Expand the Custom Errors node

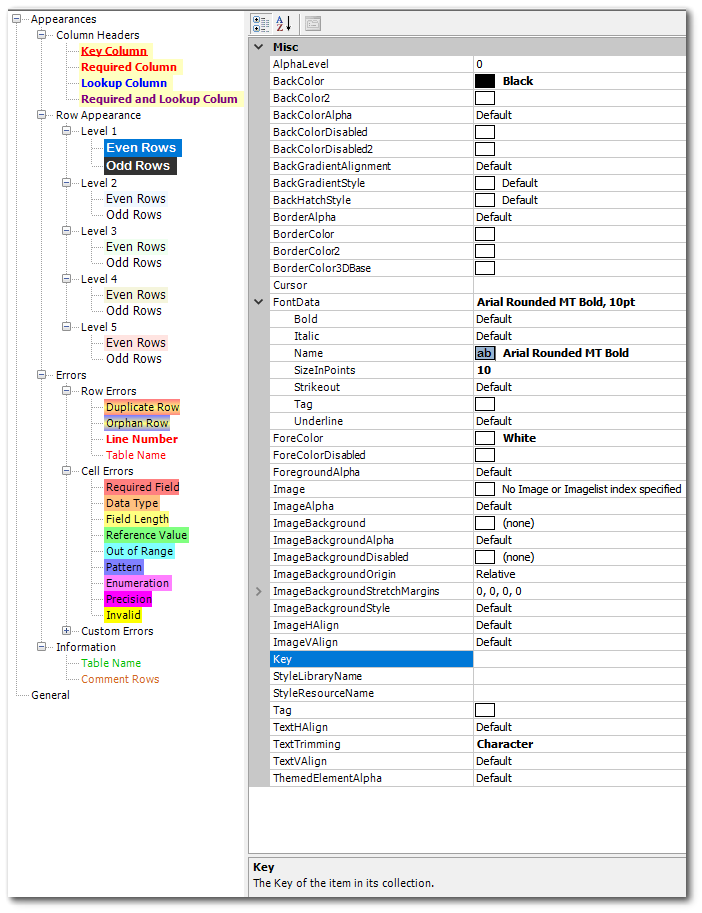coord(67,631)
